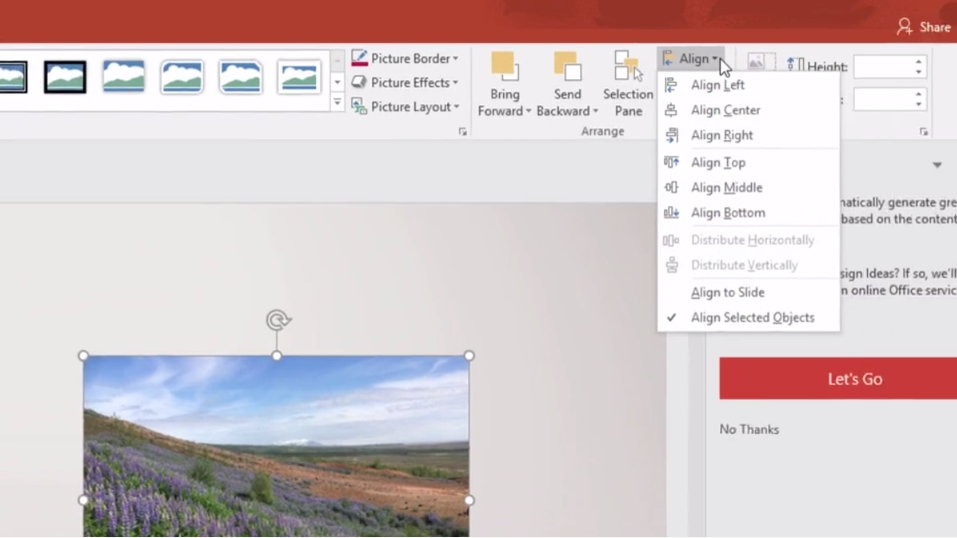Open the Bring Forward dropdown arrow
The image size is (957, 538).
click(529, 112)
